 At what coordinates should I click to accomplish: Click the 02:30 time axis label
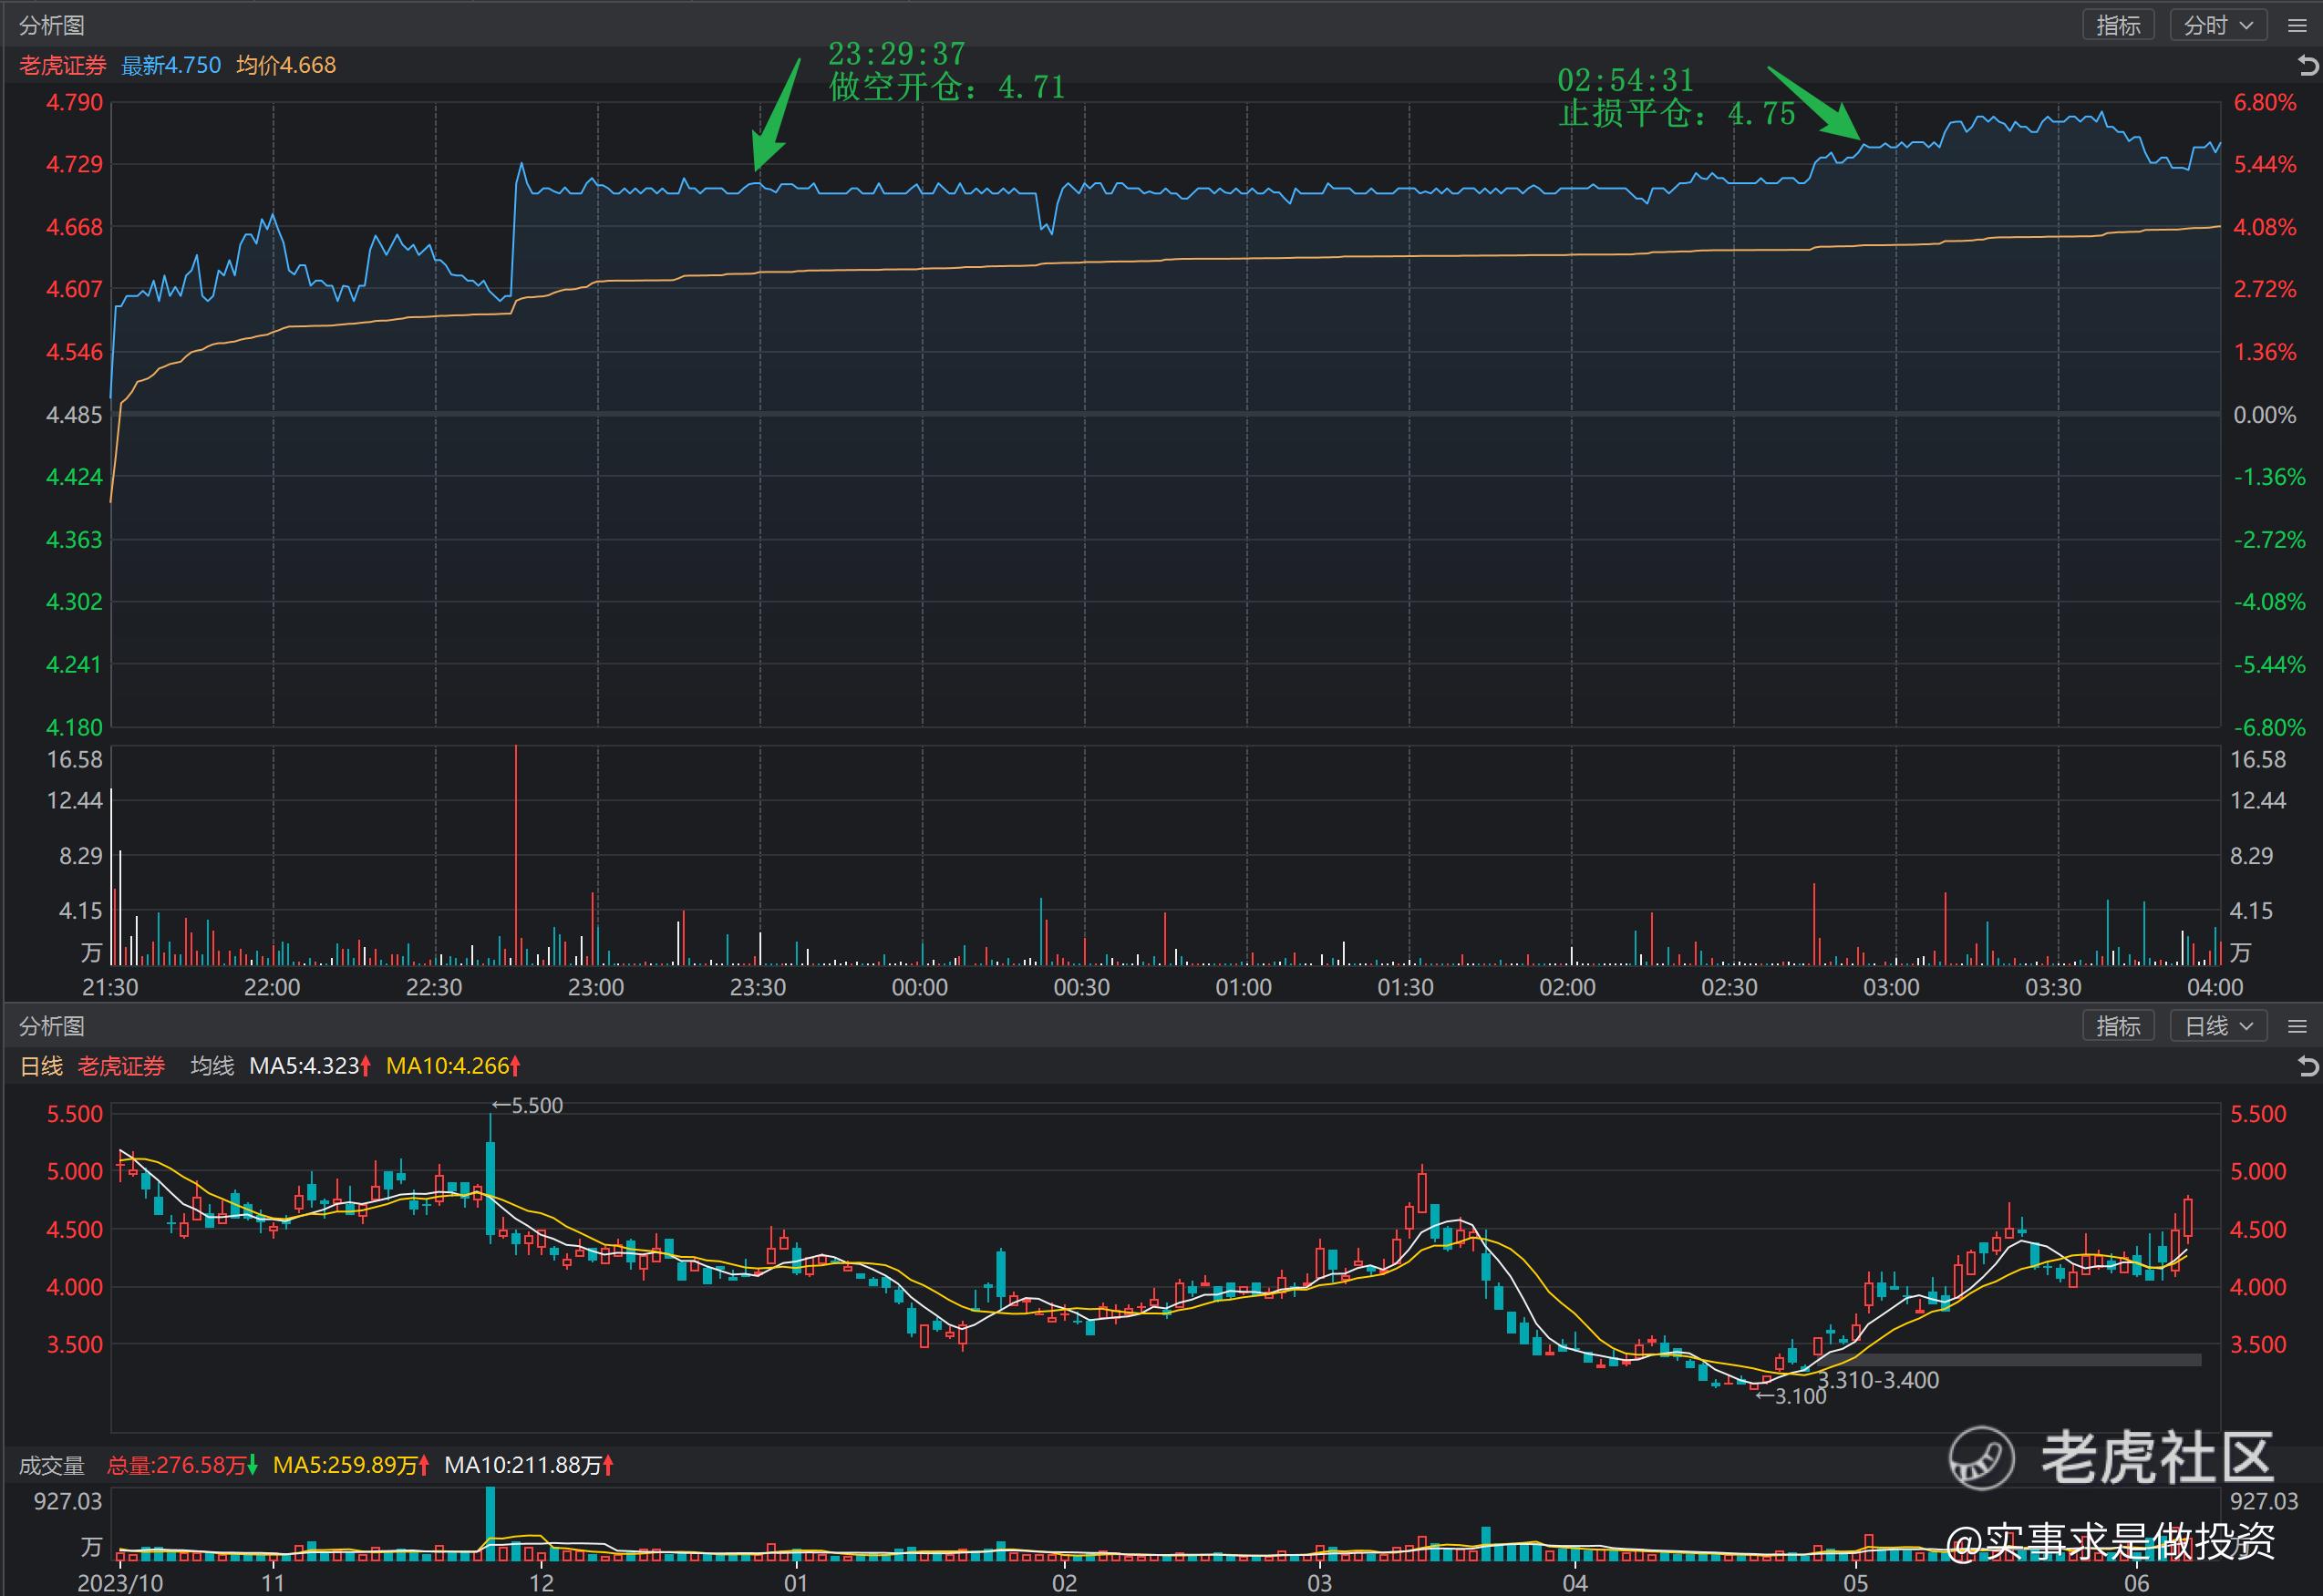pyautogui.click(x=1729, y=988)
